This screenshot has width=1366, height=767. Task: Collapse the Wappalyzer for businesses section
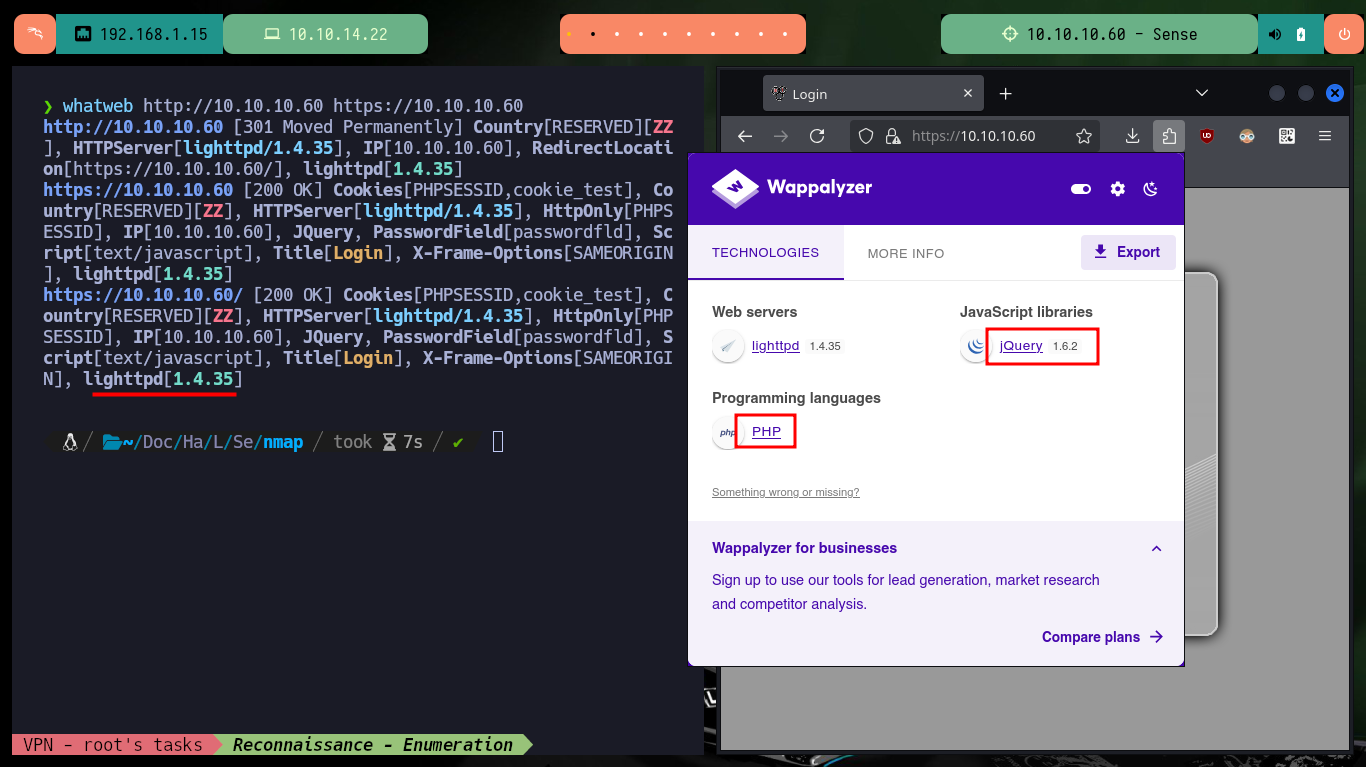pyautogui.click(x=1157, y=548)
